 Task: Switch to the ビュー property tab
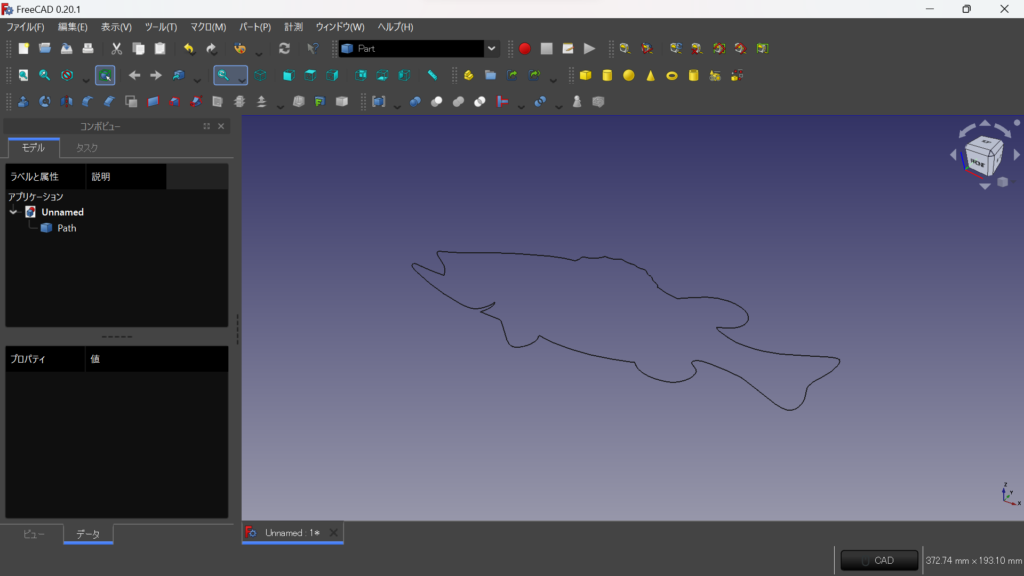34,534
